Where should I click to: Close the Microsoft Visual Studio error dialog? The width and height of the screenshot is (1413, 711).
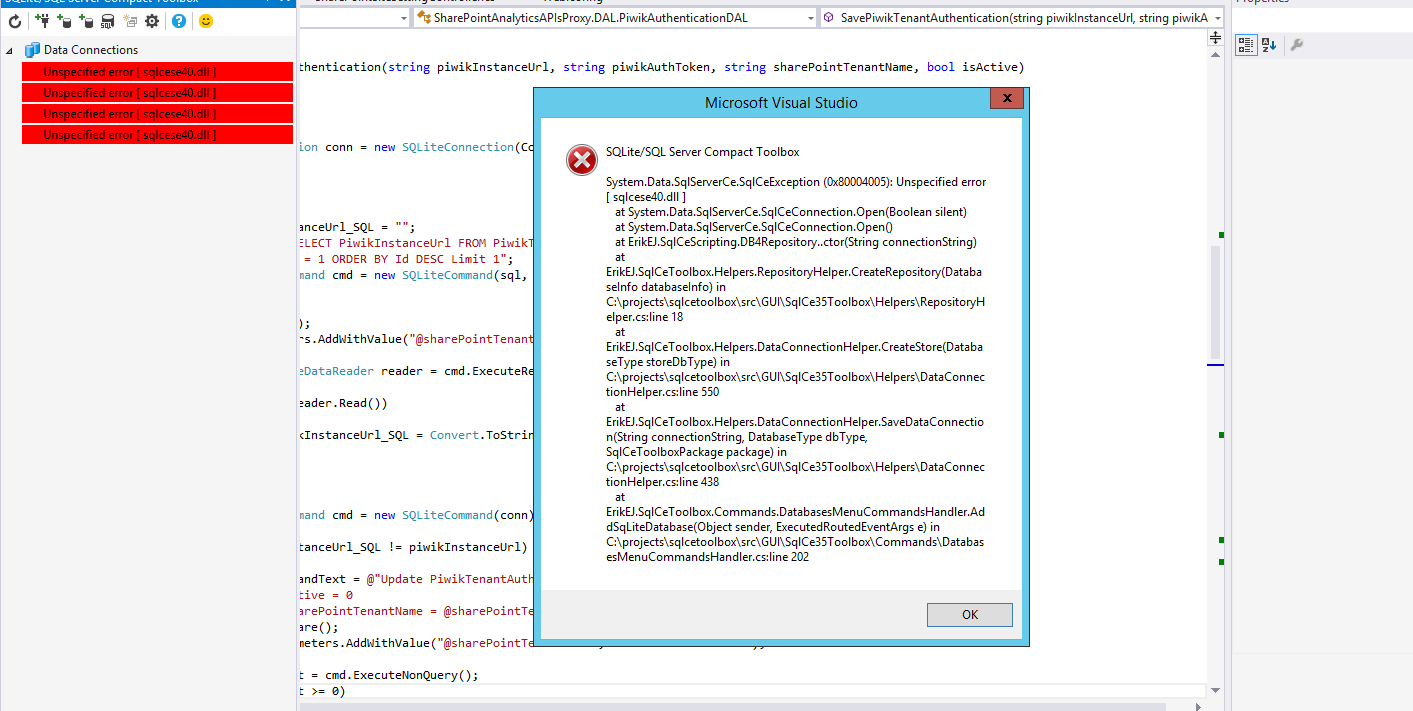[x=1006, y=98]
